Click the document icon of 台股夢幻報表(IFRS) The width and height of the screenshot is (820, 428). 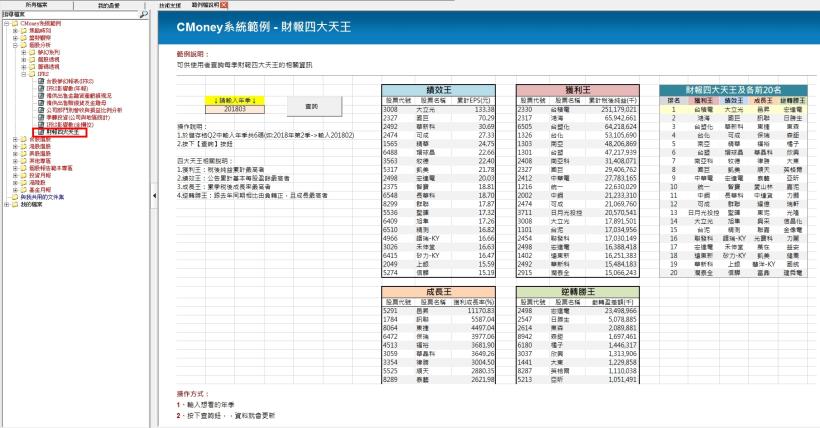[x=41, y=82]
